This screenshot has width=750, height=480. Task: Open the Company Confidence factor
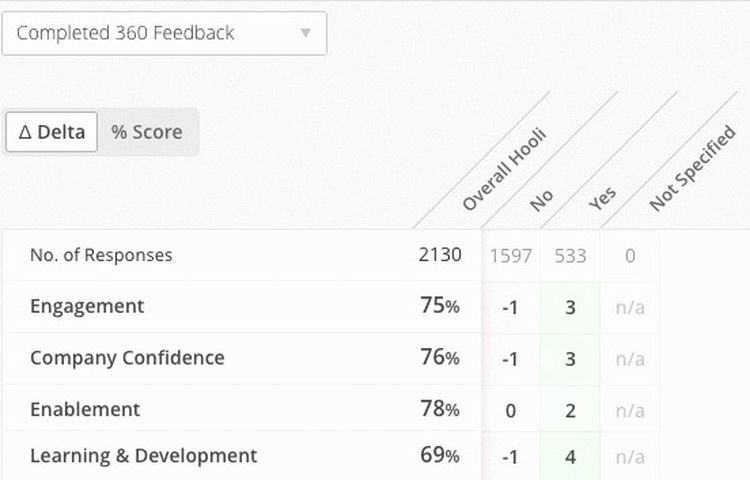[127, 358]
